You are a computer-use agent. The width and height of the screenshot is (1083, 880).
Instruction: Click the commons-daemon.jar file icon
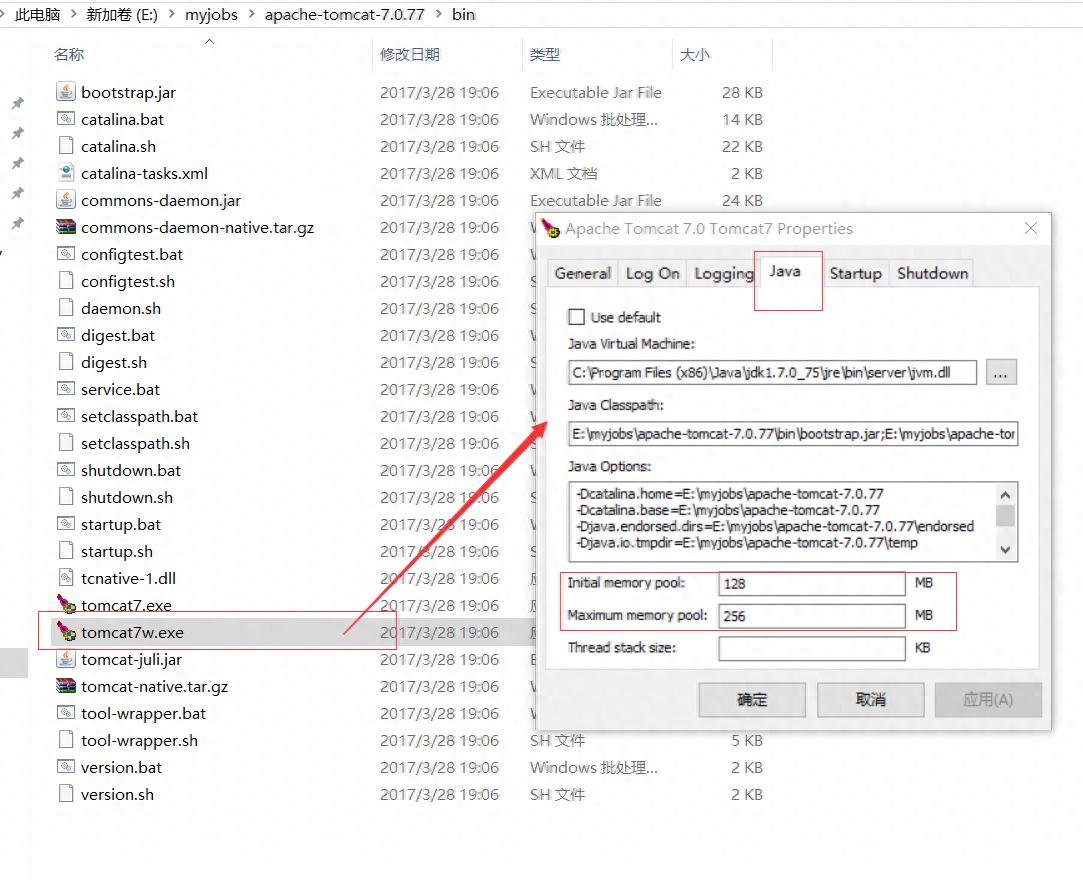pyautogui.click(x=66, y=200)
